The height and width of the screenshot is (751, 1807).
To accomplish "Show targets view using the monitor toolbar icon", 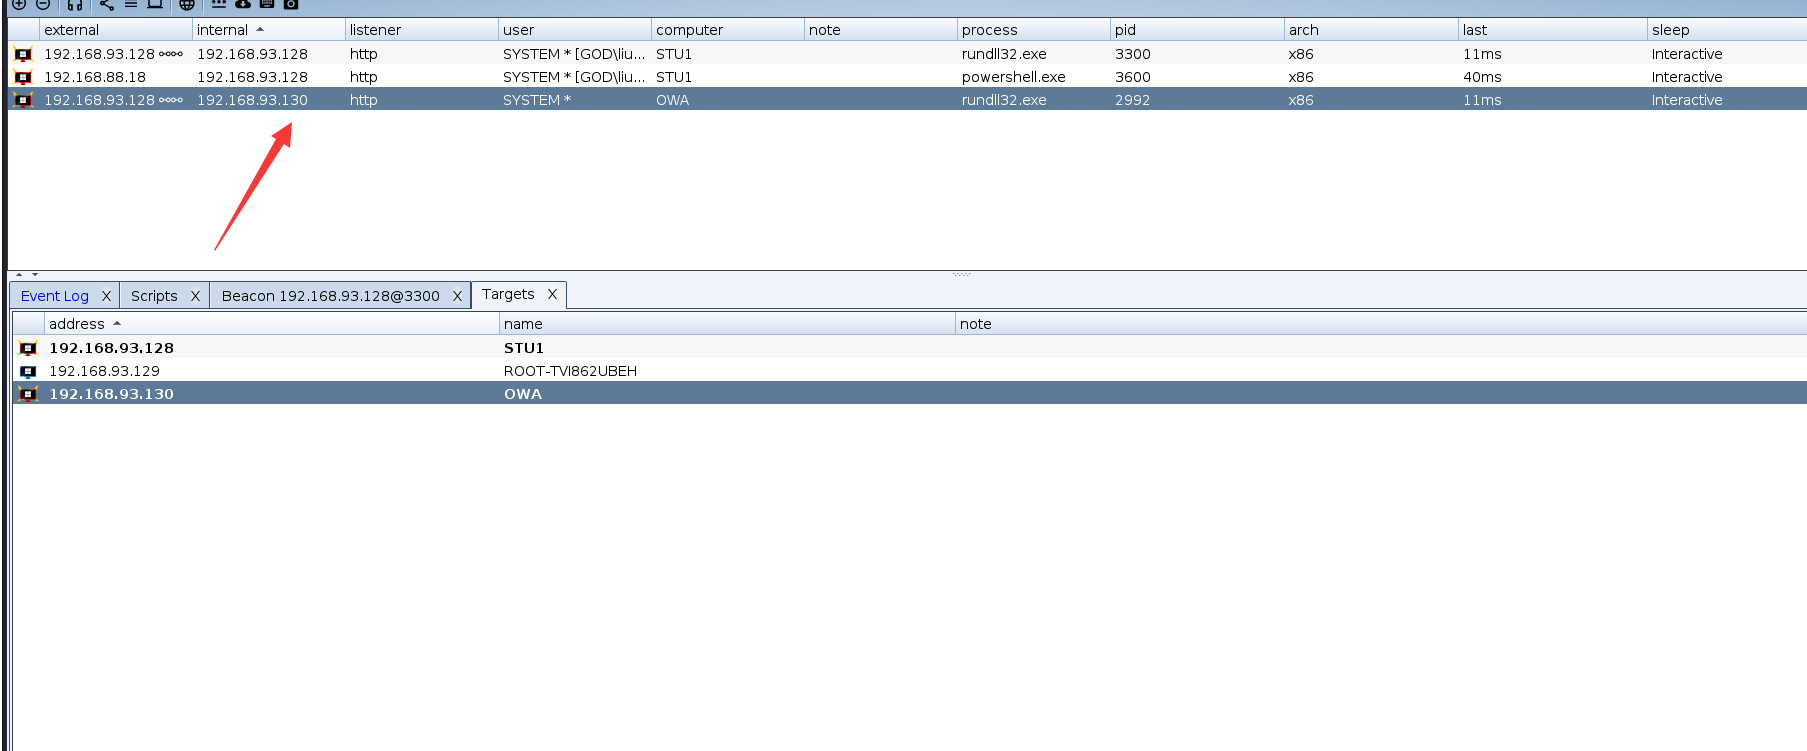I will [155, 4].
